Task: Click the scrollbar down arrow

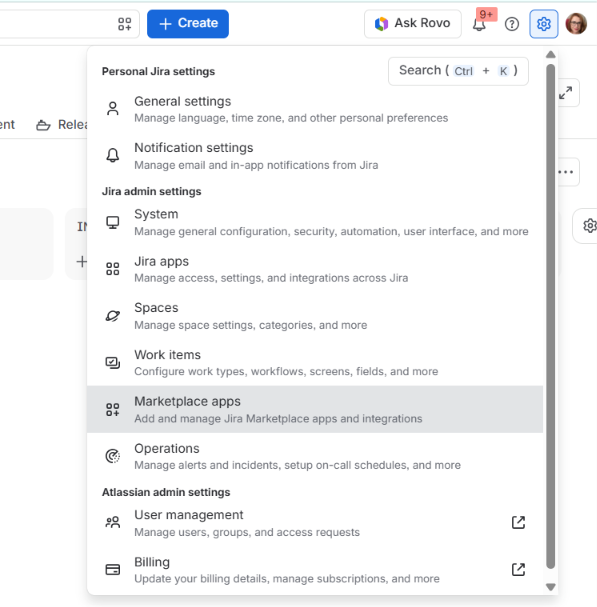Action: pos(551,587)
